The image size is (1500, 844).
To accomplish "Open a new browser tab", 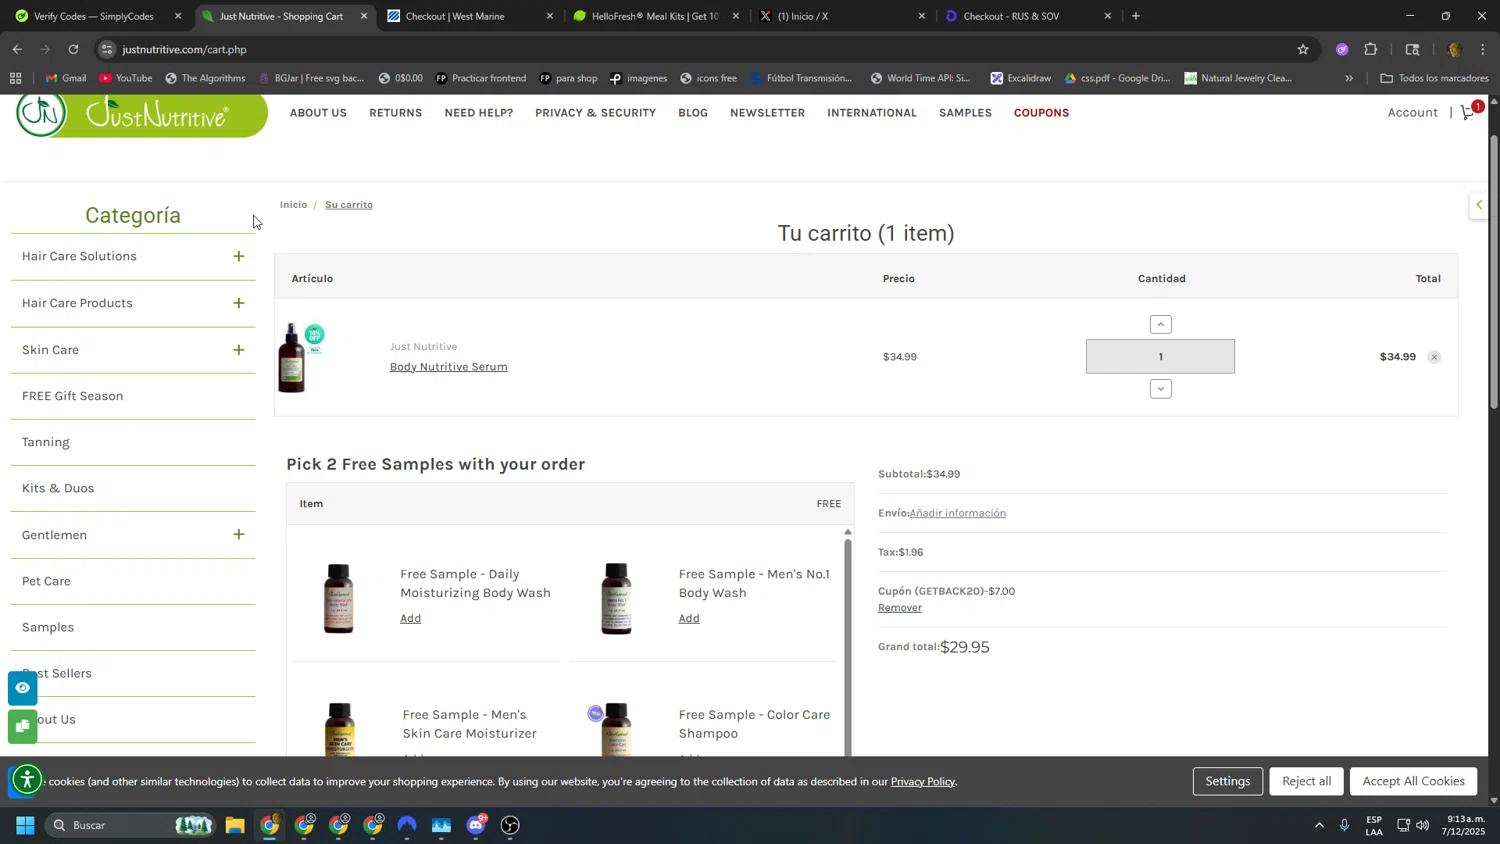I will click(x=1136, y=16).
